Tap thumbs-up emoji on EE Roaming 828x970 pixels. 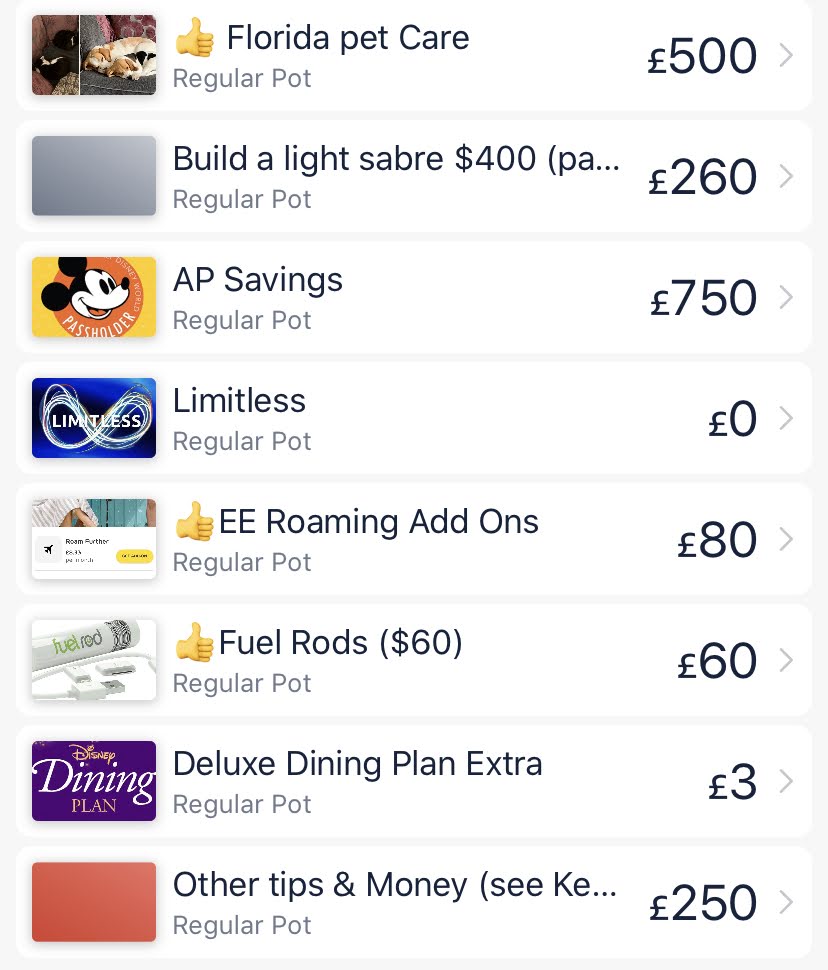click(194, 522)
